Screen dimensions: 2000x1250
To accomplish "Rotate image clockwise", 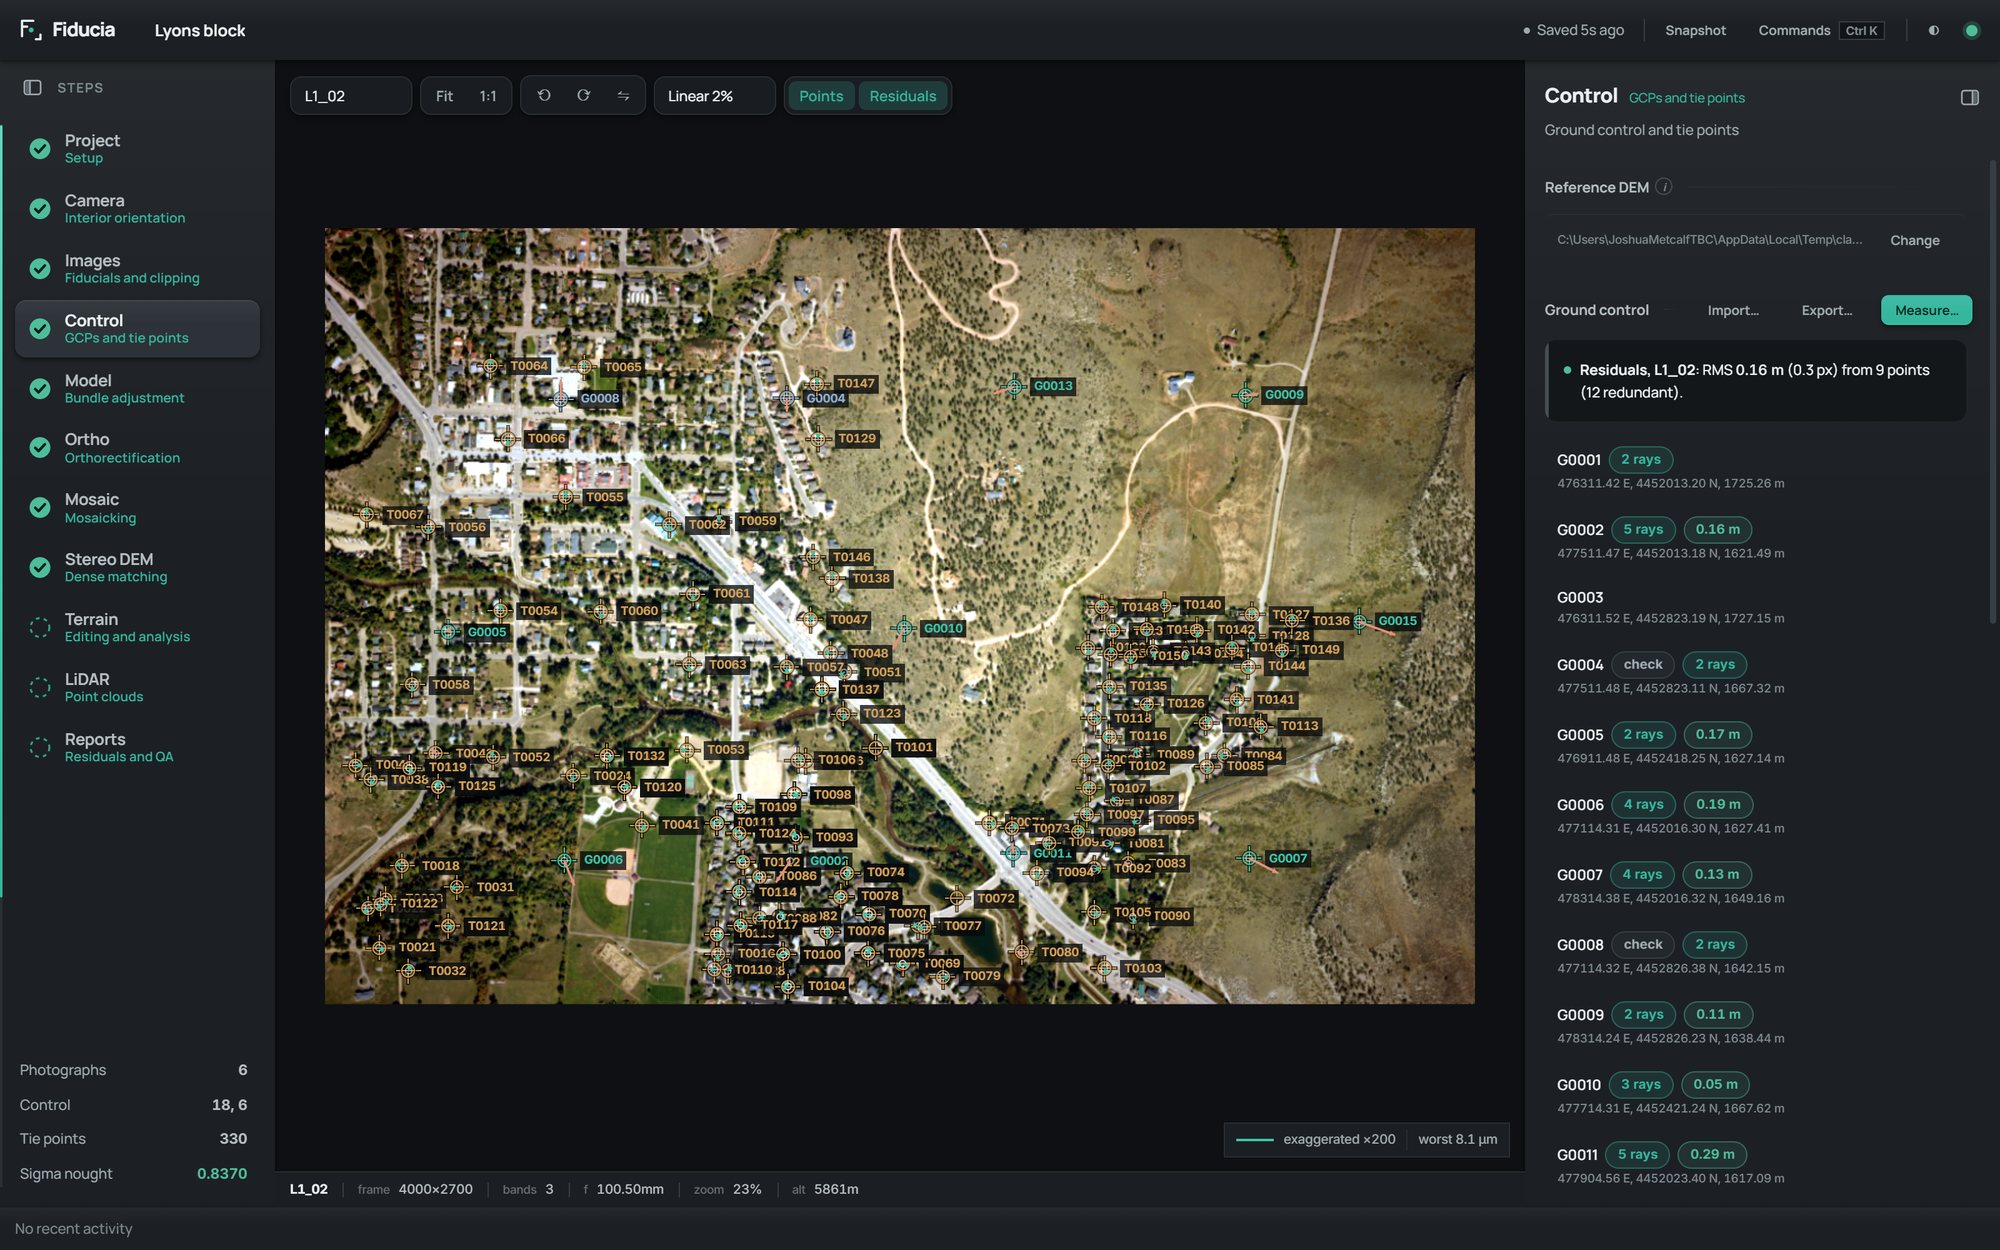I will click(584, 96).
